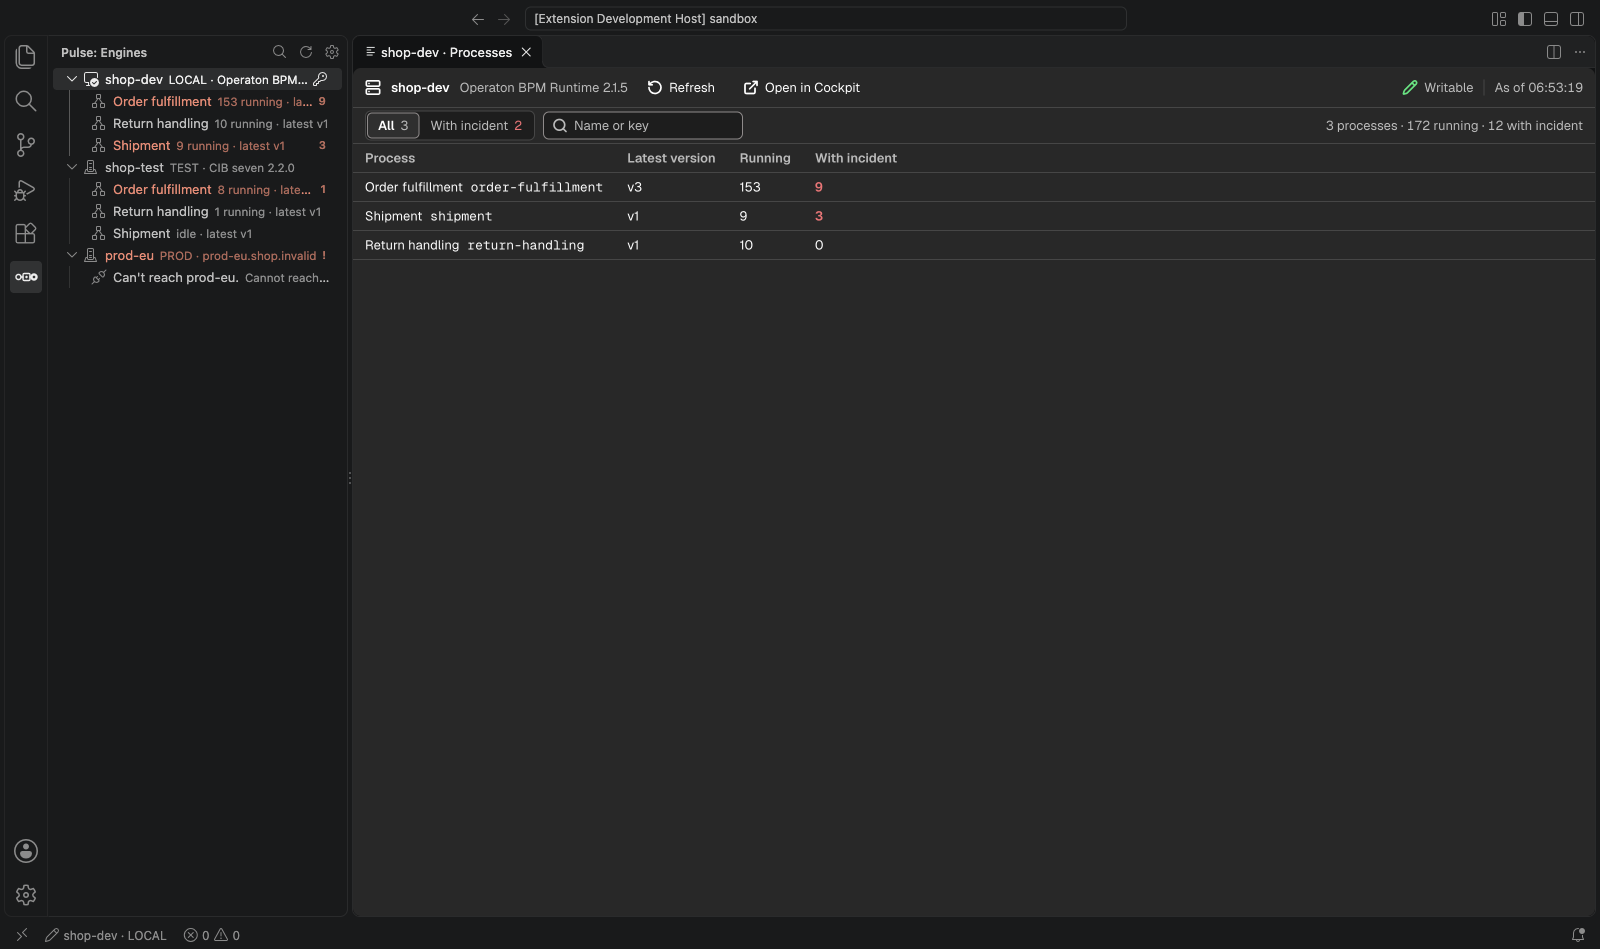Click the search icon in Pulse Engines header
Viewport: 1600px width, 949px height.
(280, 52)
